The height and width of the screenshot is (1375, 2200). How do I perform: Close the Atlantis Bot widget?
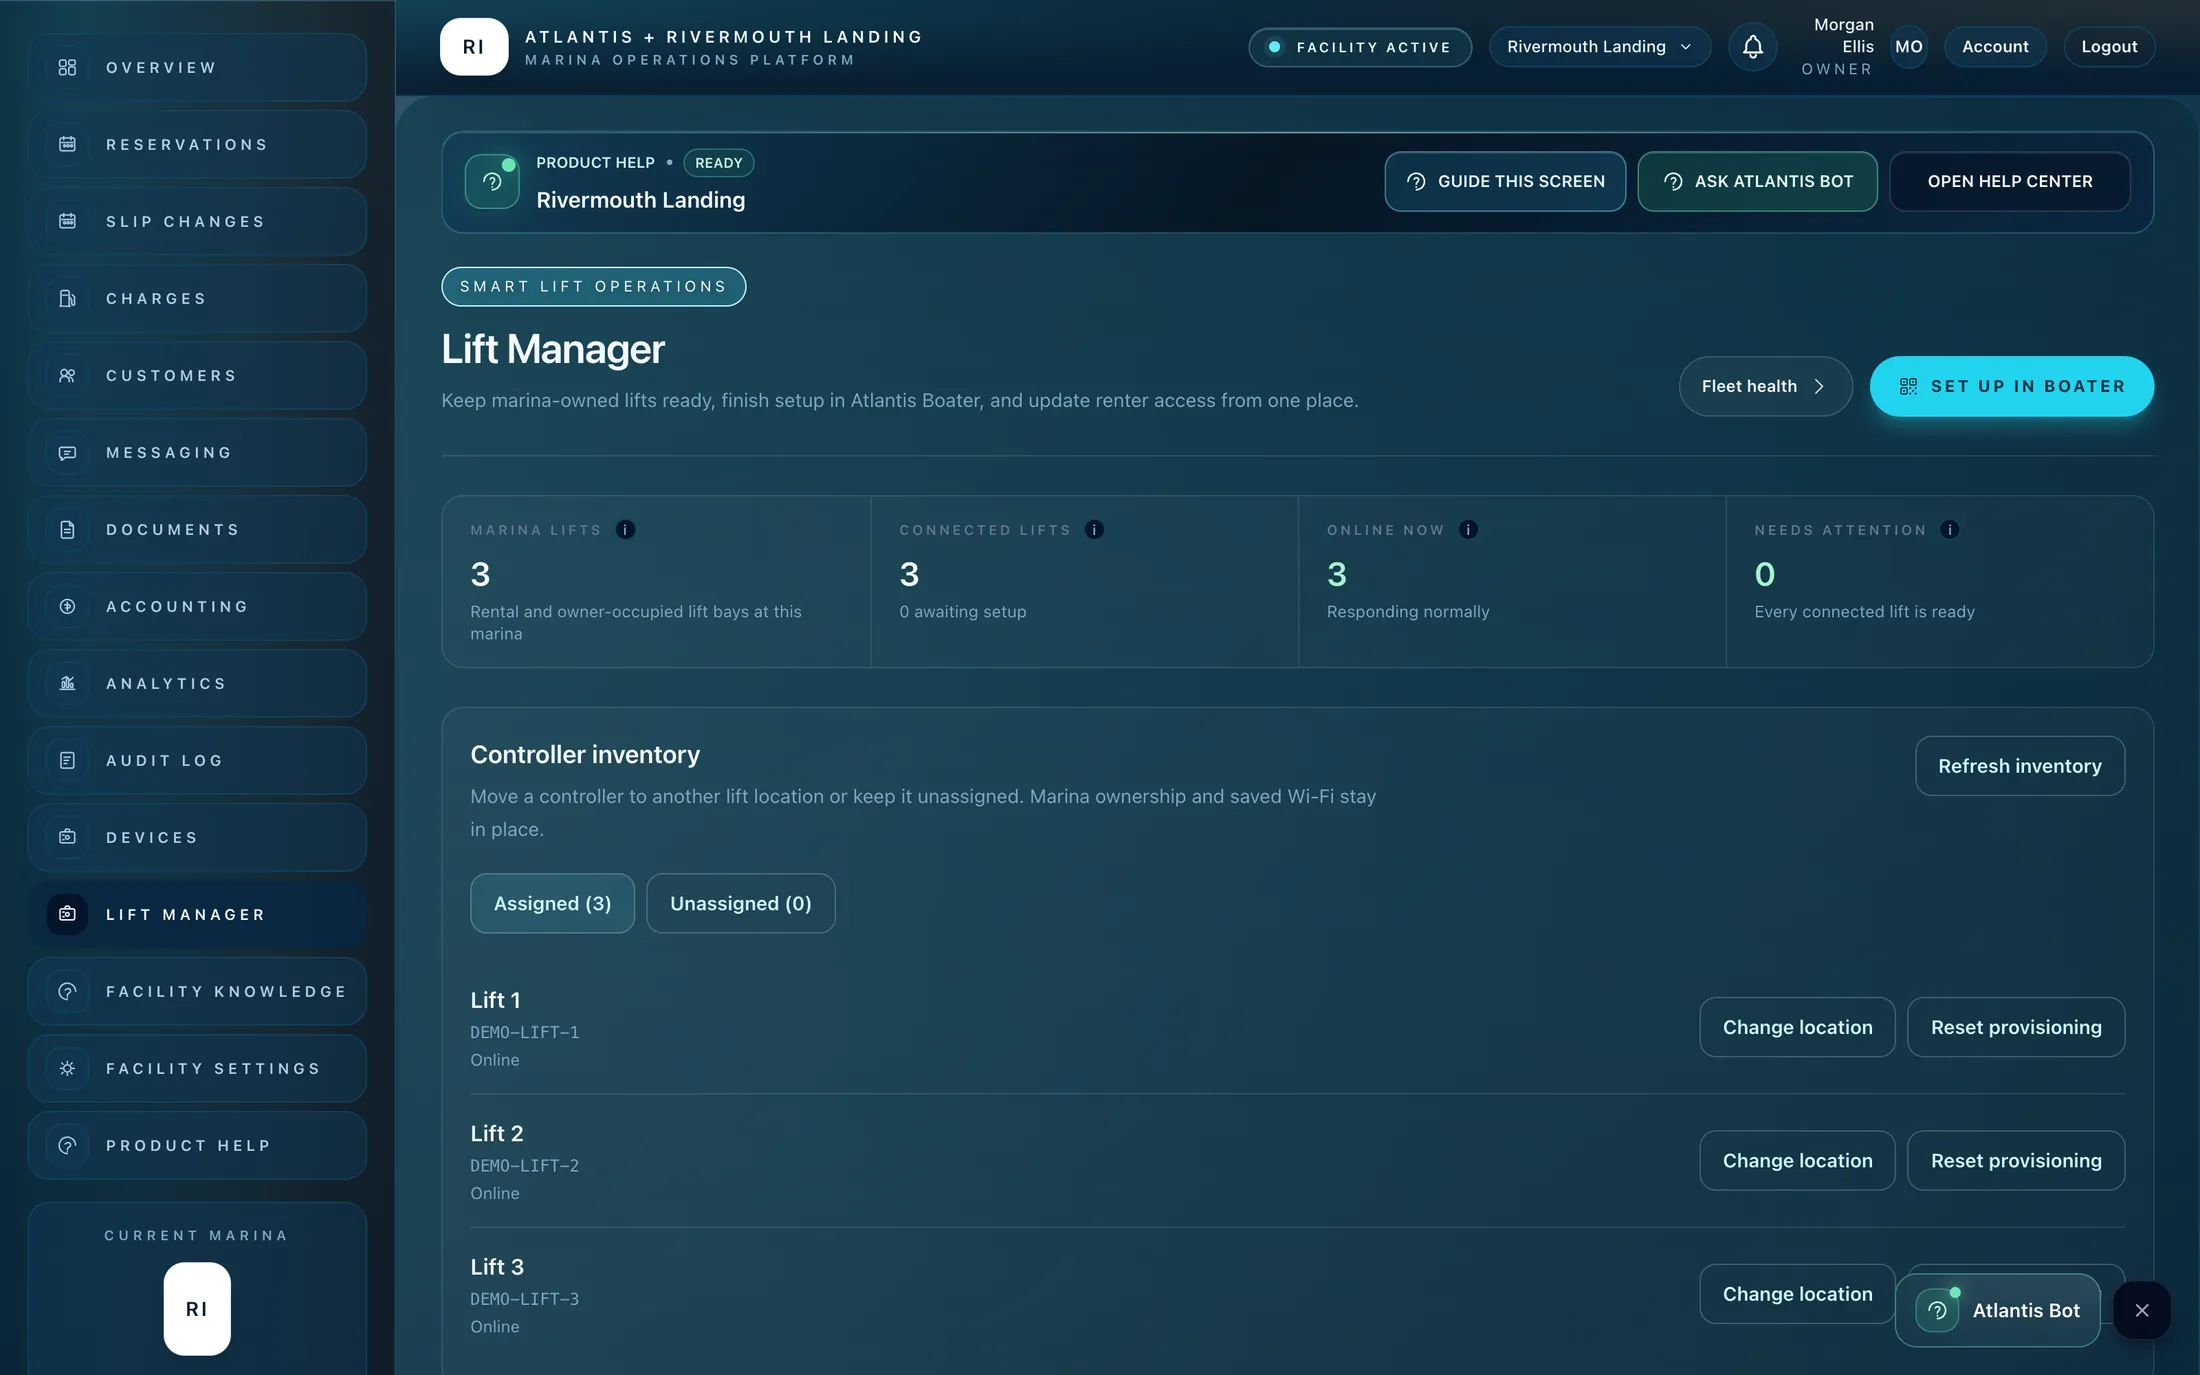pyautogui.click(x=2141, y=1310)
